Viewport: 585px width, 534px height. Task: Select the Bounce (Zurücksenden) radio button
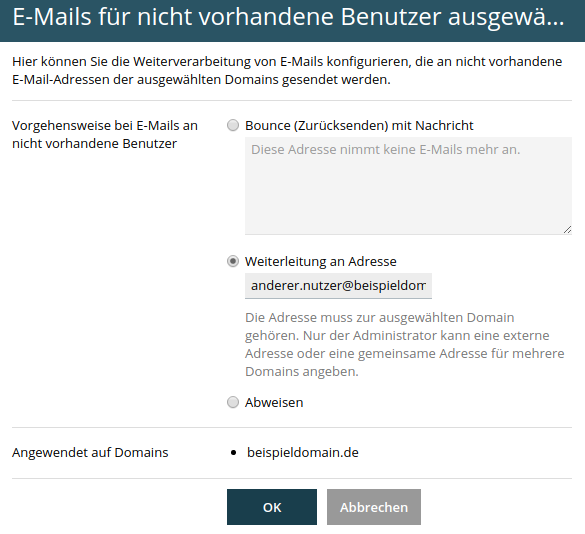tap(233, 125)
